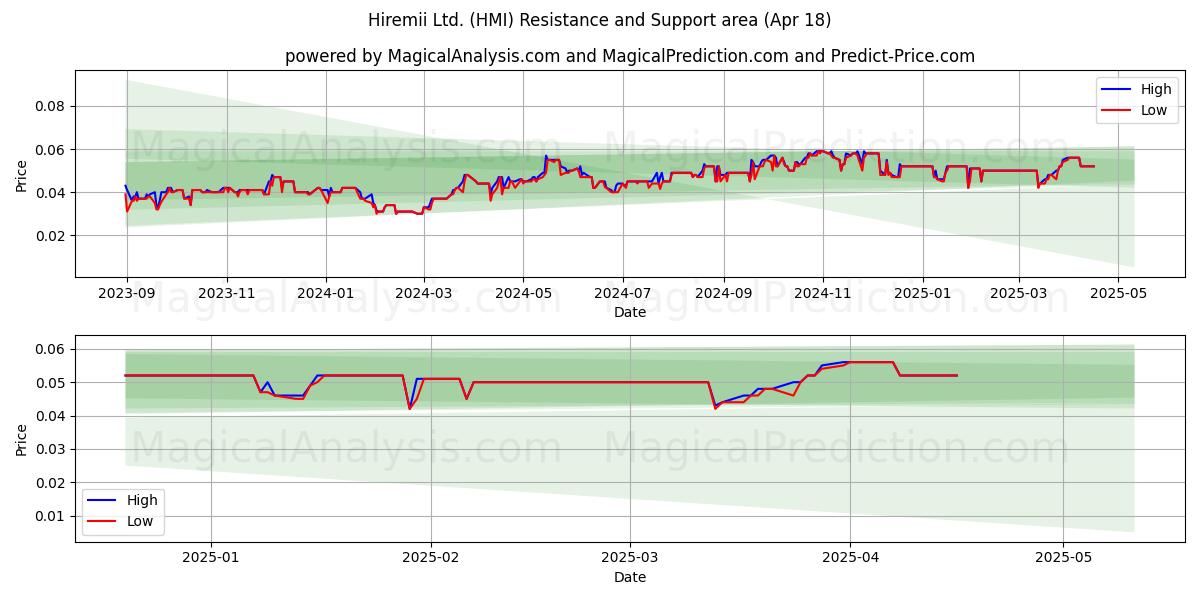Click the '2024-05' tick label on upper axis
Screen dimensions: 1200x600
click(x=524, y=294)
